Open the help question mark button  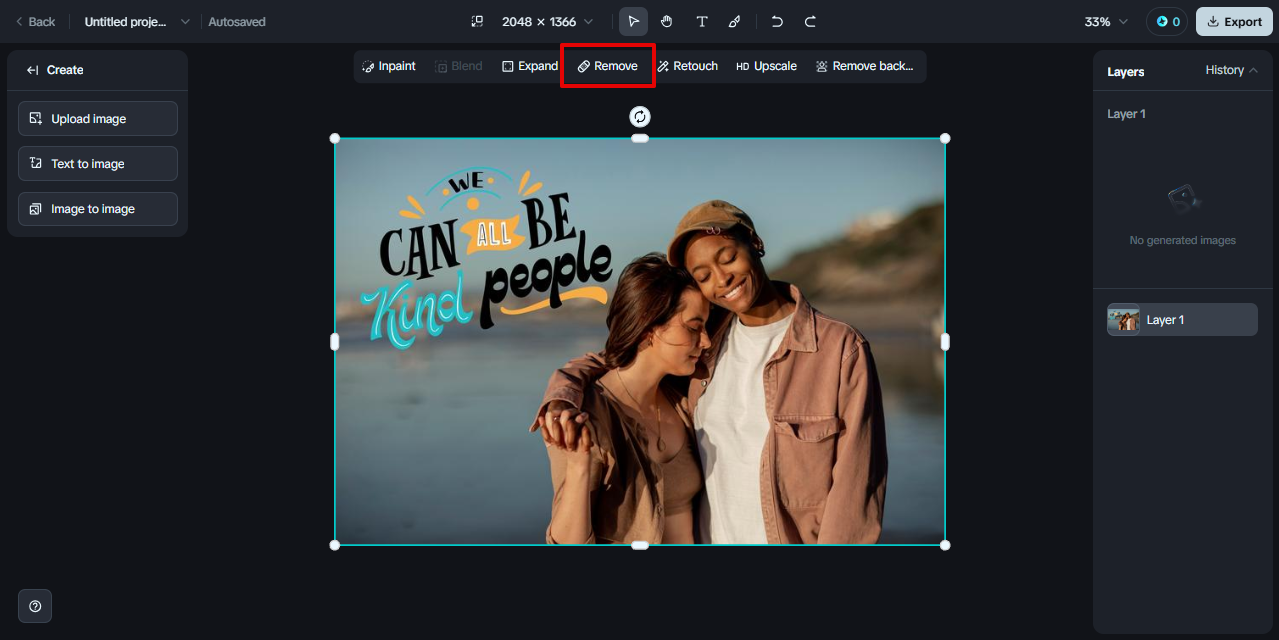tap(35, 606)
